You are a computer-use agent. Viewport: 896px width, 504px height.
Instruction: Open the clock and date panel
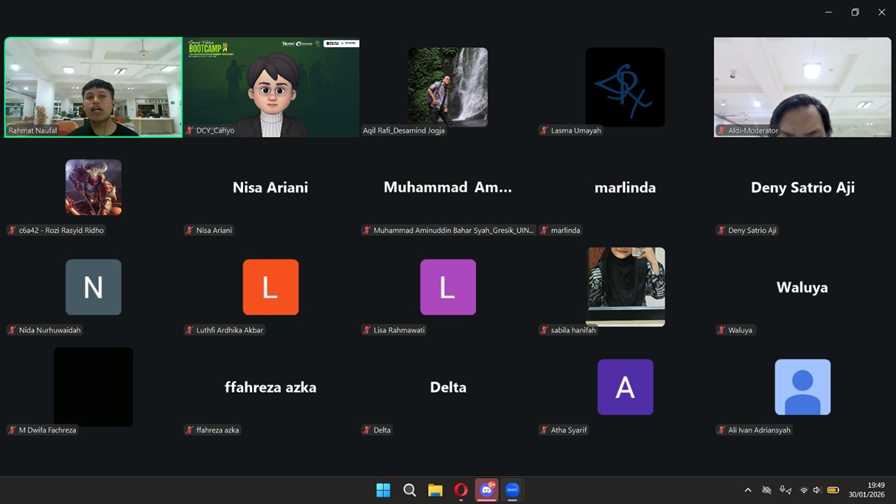tap(866, 490)
